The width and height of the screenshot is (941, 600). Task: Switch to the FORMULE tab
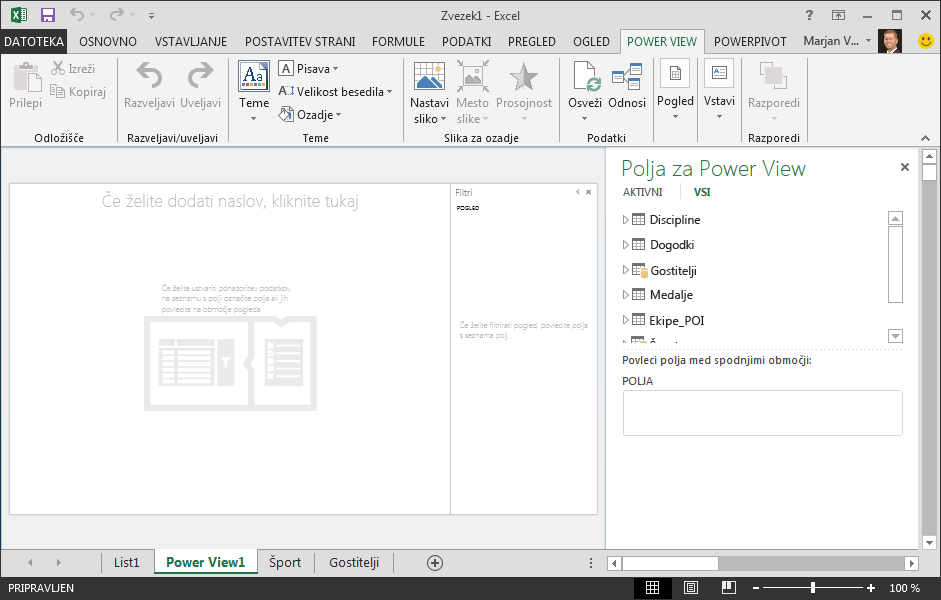point(398,41)
